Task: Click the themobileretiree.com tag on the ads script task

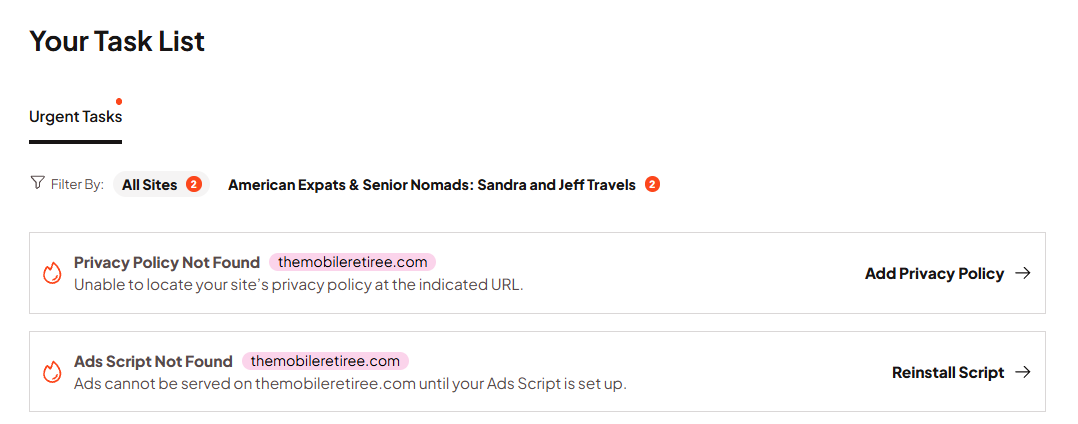Action: (x=325, y=361)
